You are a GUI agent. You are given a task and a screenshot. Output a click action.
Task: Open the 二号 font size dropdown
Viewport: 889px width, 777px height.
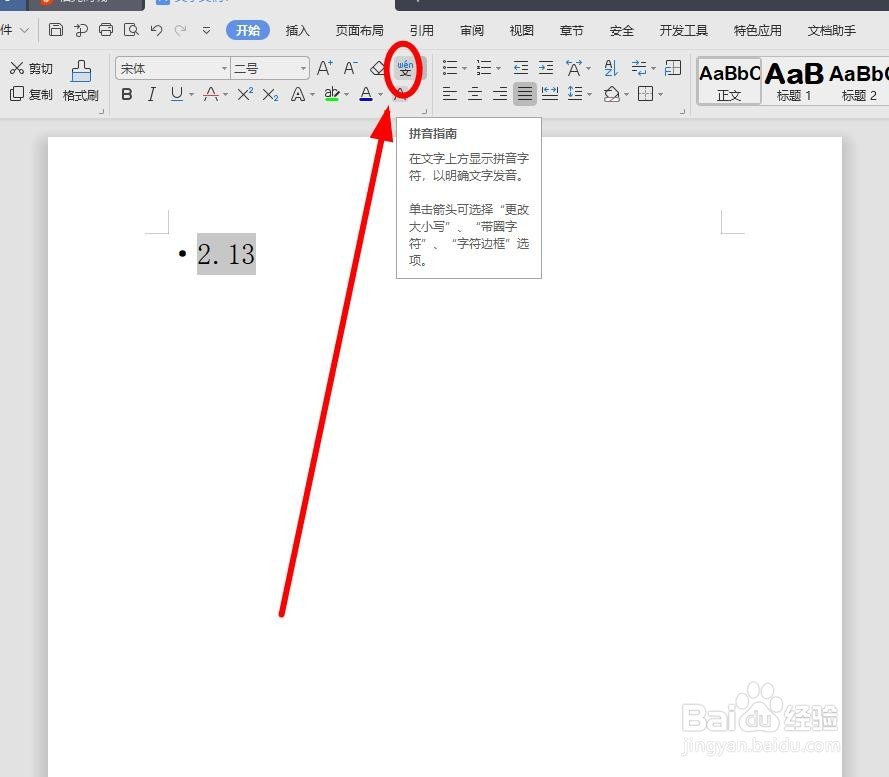[304, 69]
